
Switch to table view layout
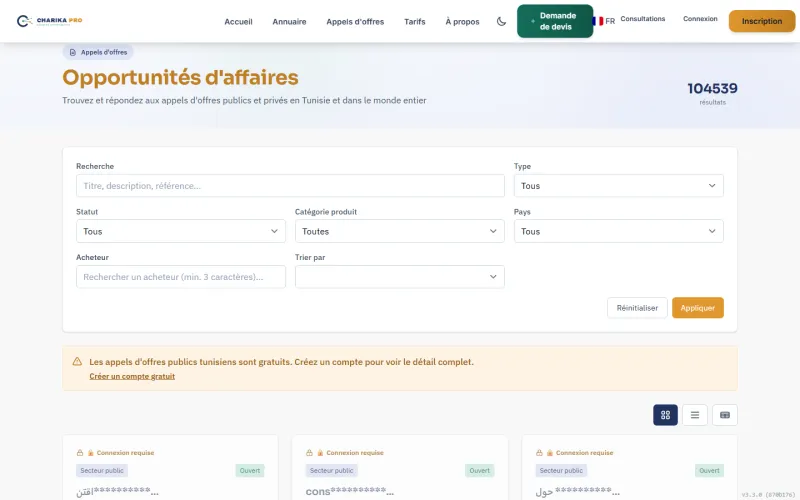tap(724, 415)
